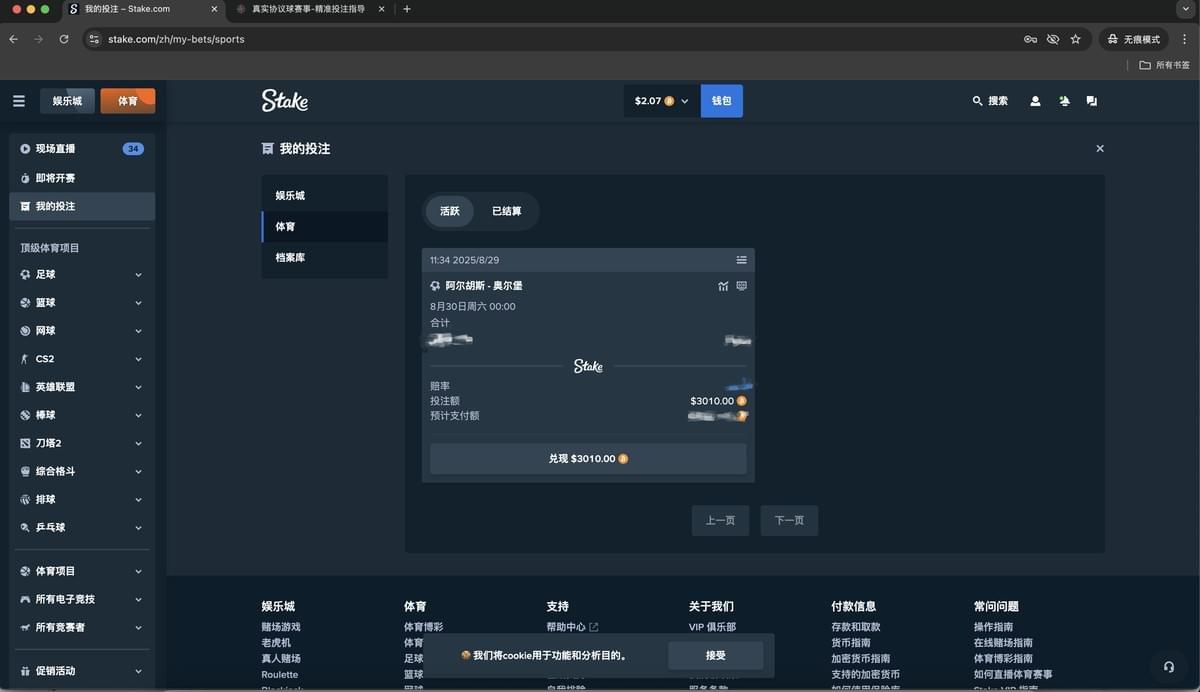The image size is (1200, 692).
Task: Click the bet slip list icon
Action: (x=741, y=260)
